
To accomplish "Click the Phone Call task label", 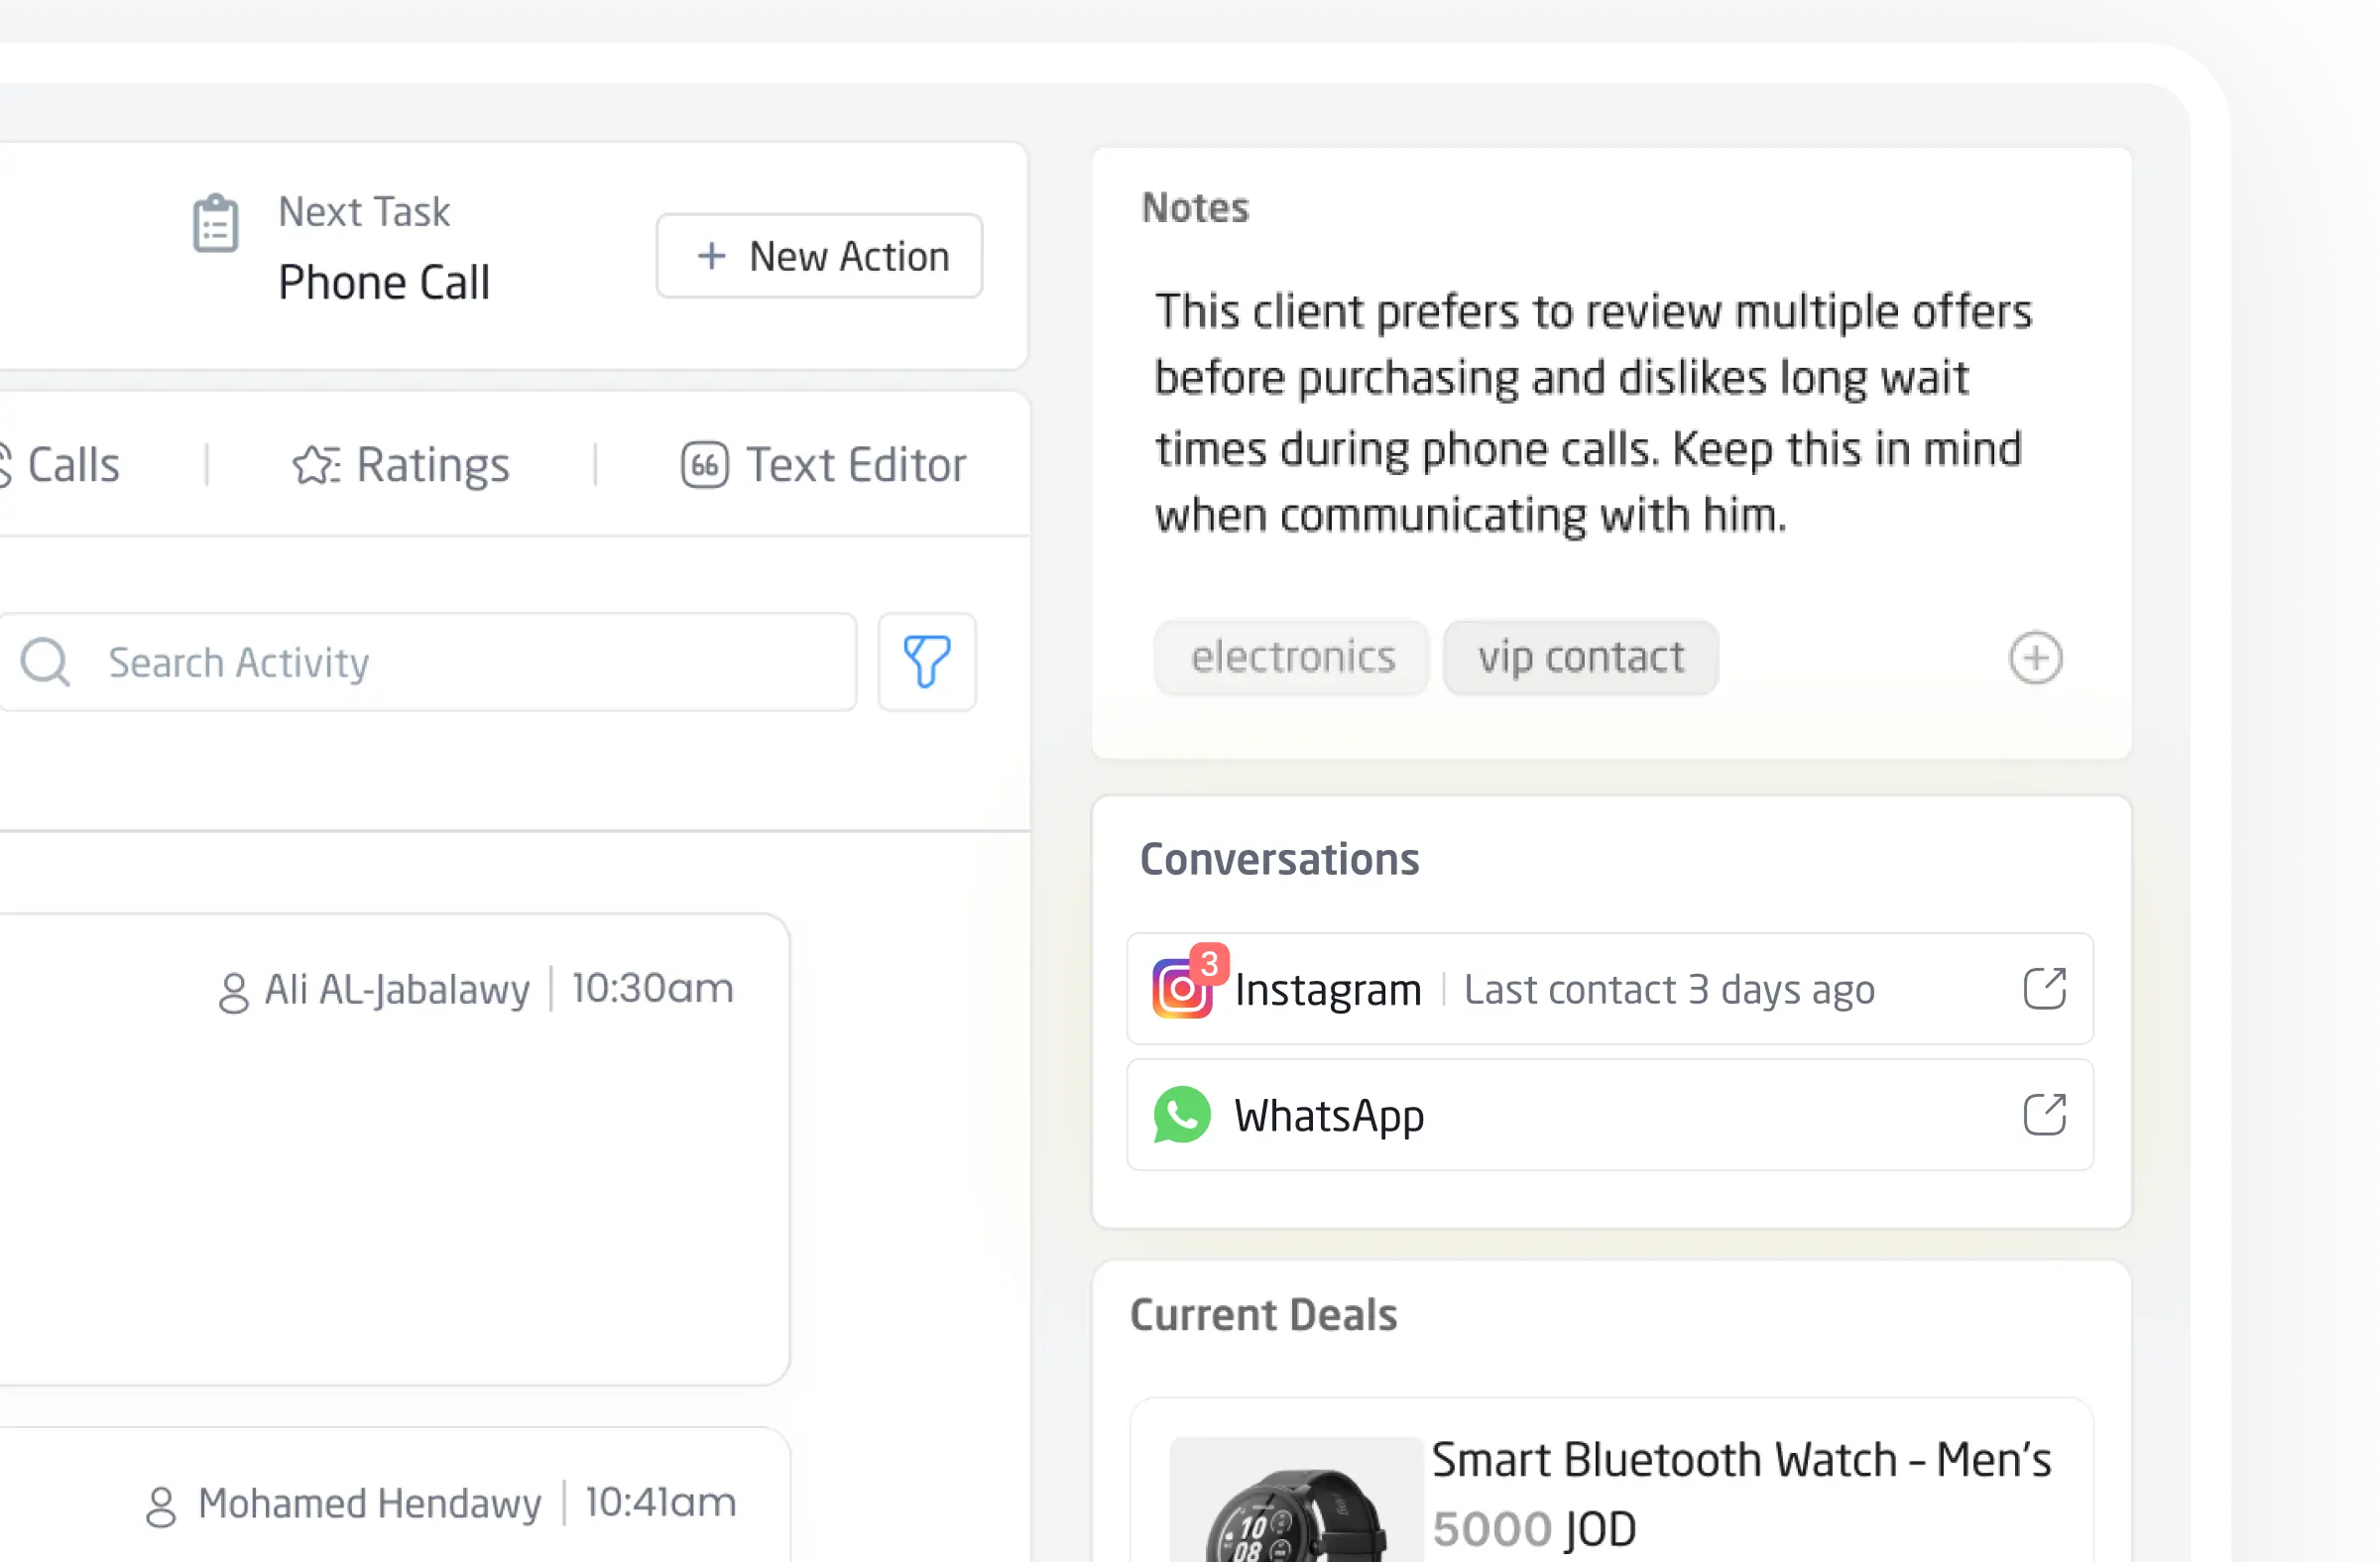I will tap(384, 283).
